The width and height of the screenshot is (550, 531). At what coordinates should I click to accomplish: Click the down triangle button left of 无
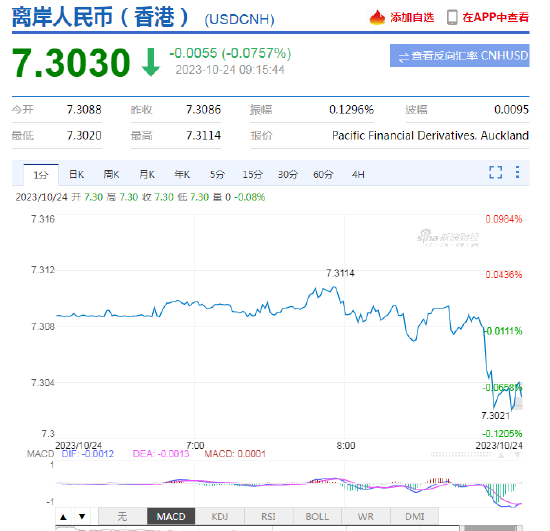coord(82,517)
